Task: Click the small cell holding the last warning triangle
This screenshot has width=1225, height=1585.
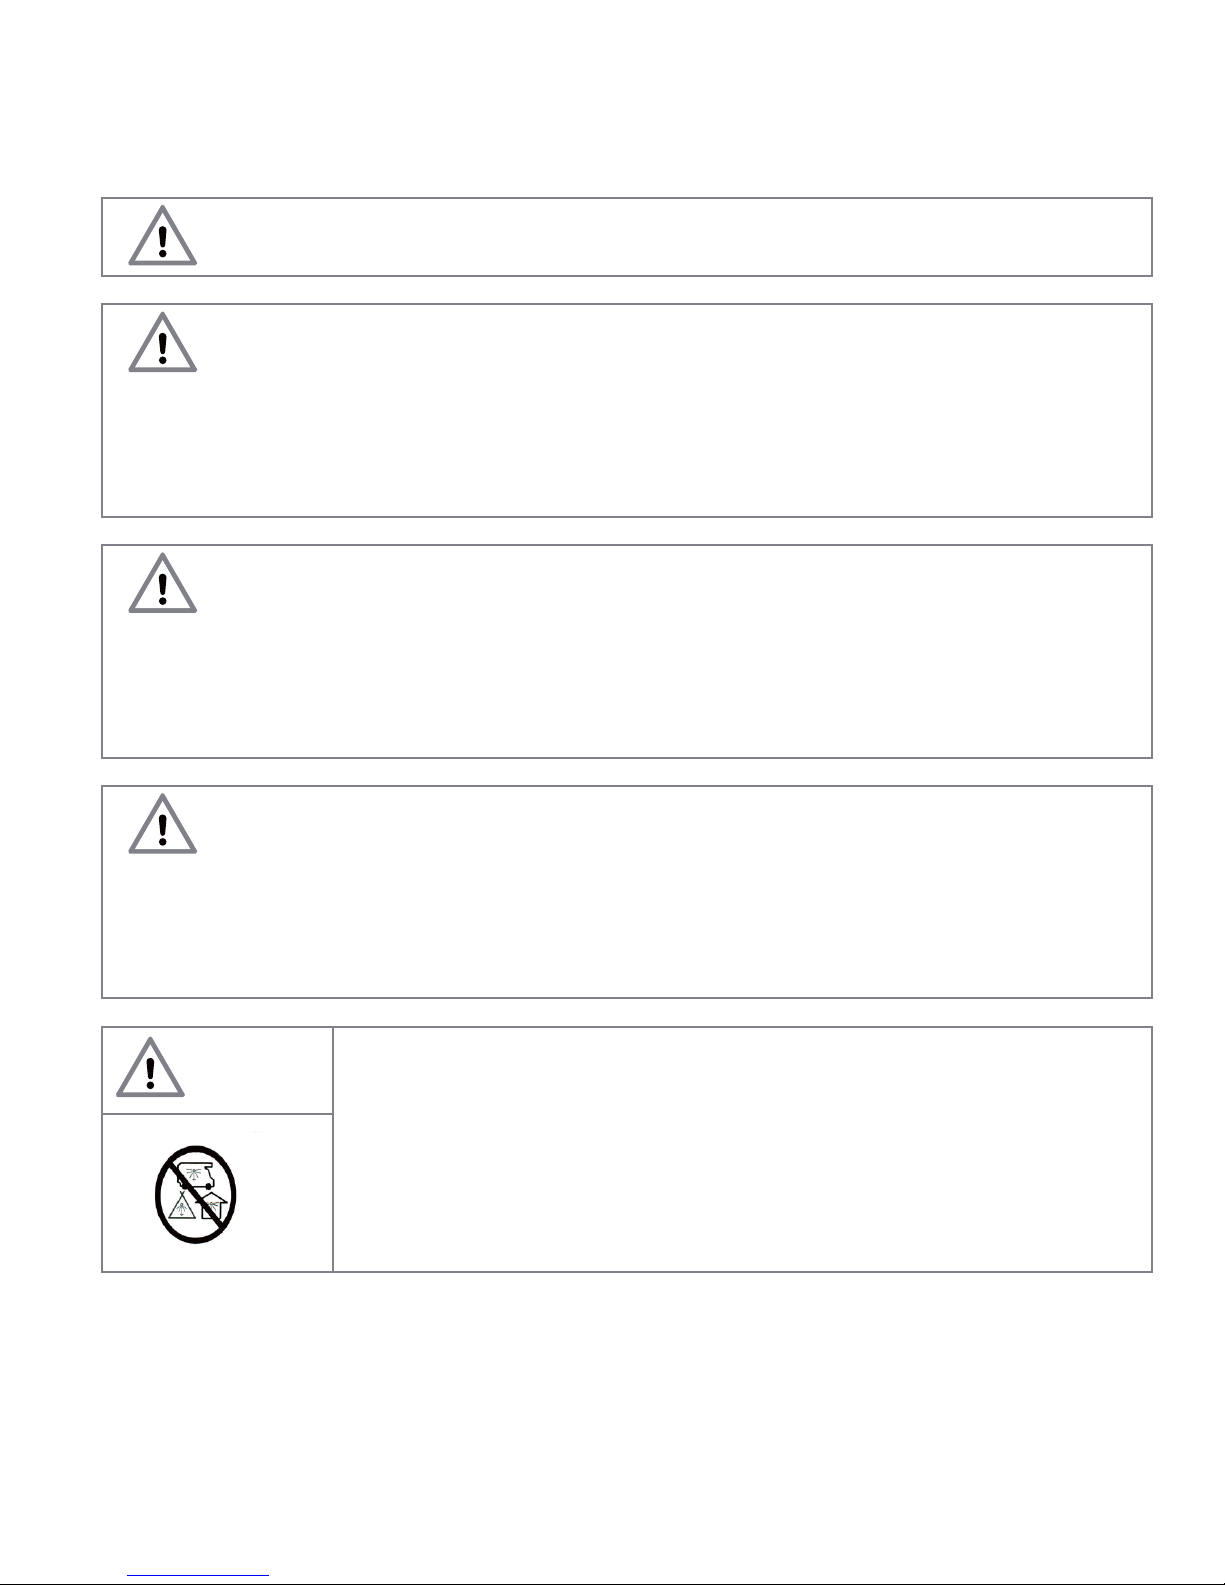Action: click(x=217, y=1070)
